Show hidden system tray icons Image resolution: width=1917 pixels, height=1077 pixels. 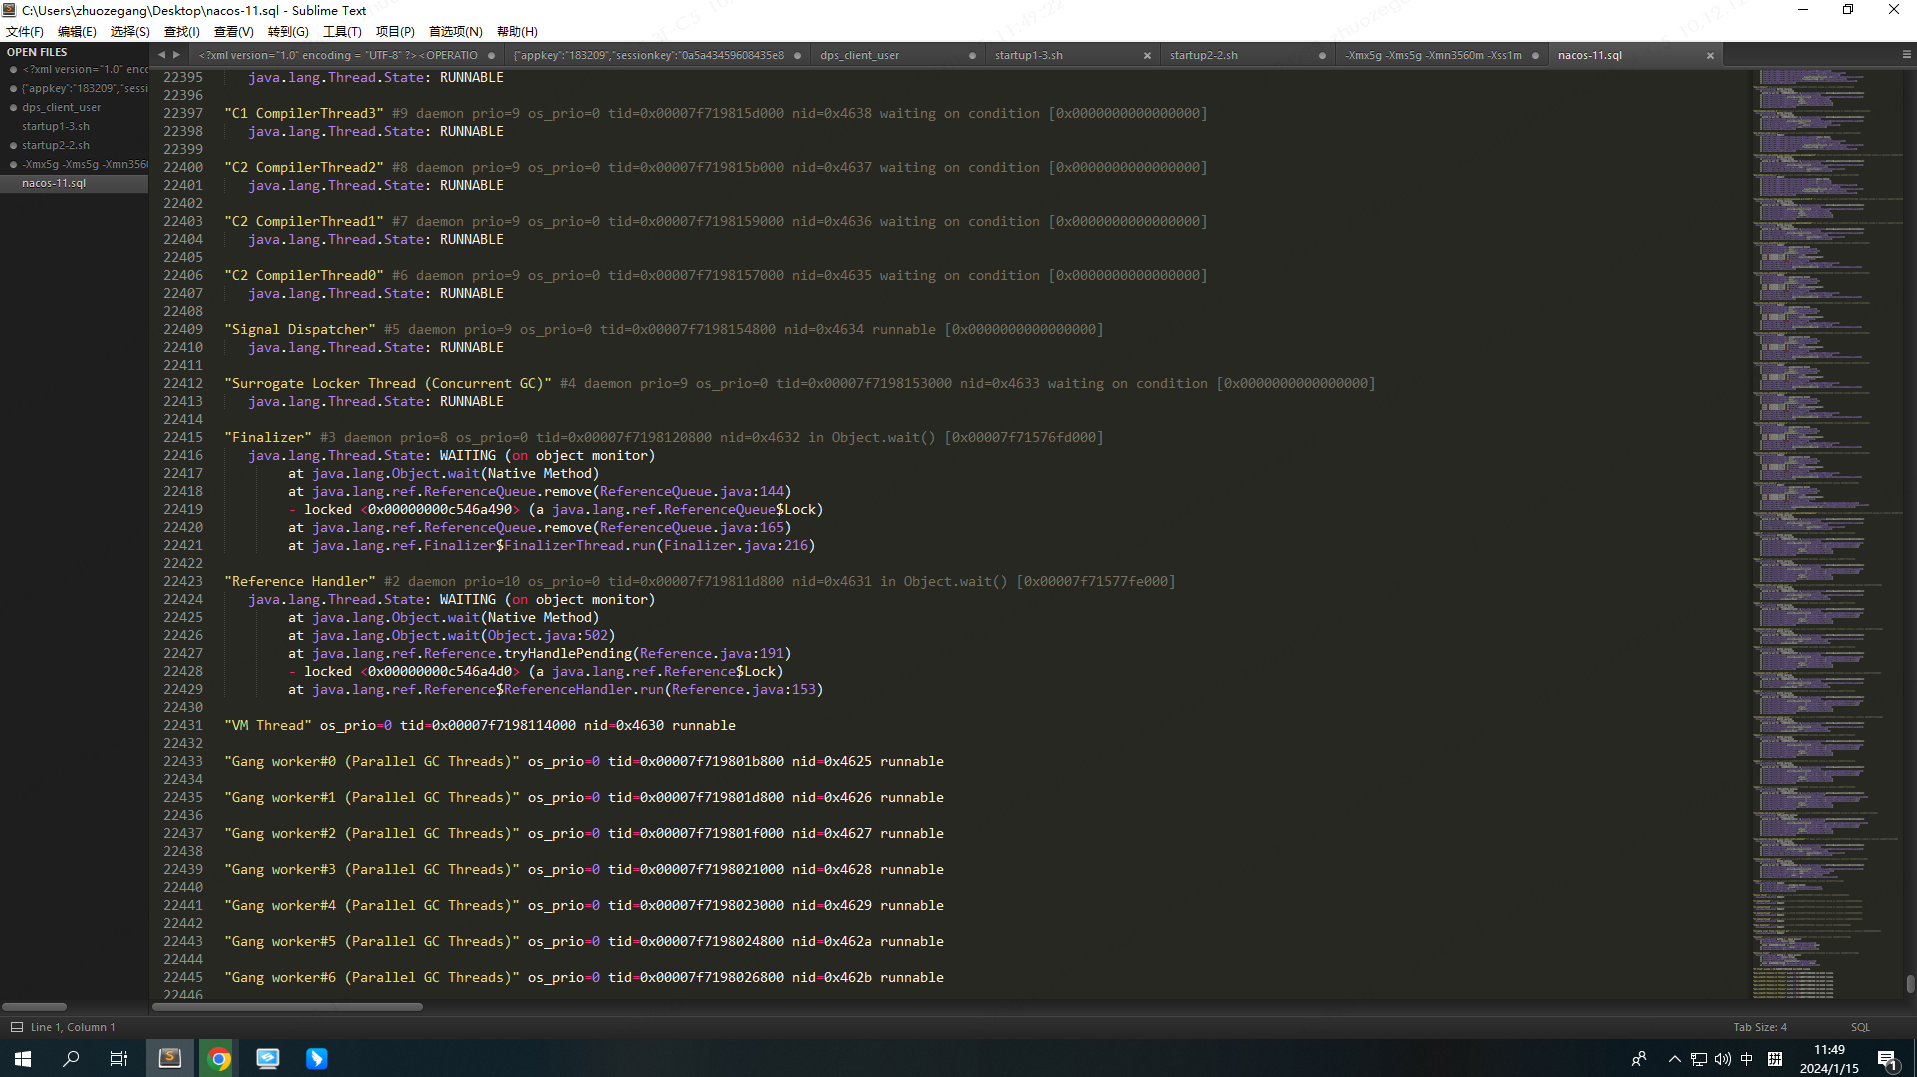coord(1674,1059)
